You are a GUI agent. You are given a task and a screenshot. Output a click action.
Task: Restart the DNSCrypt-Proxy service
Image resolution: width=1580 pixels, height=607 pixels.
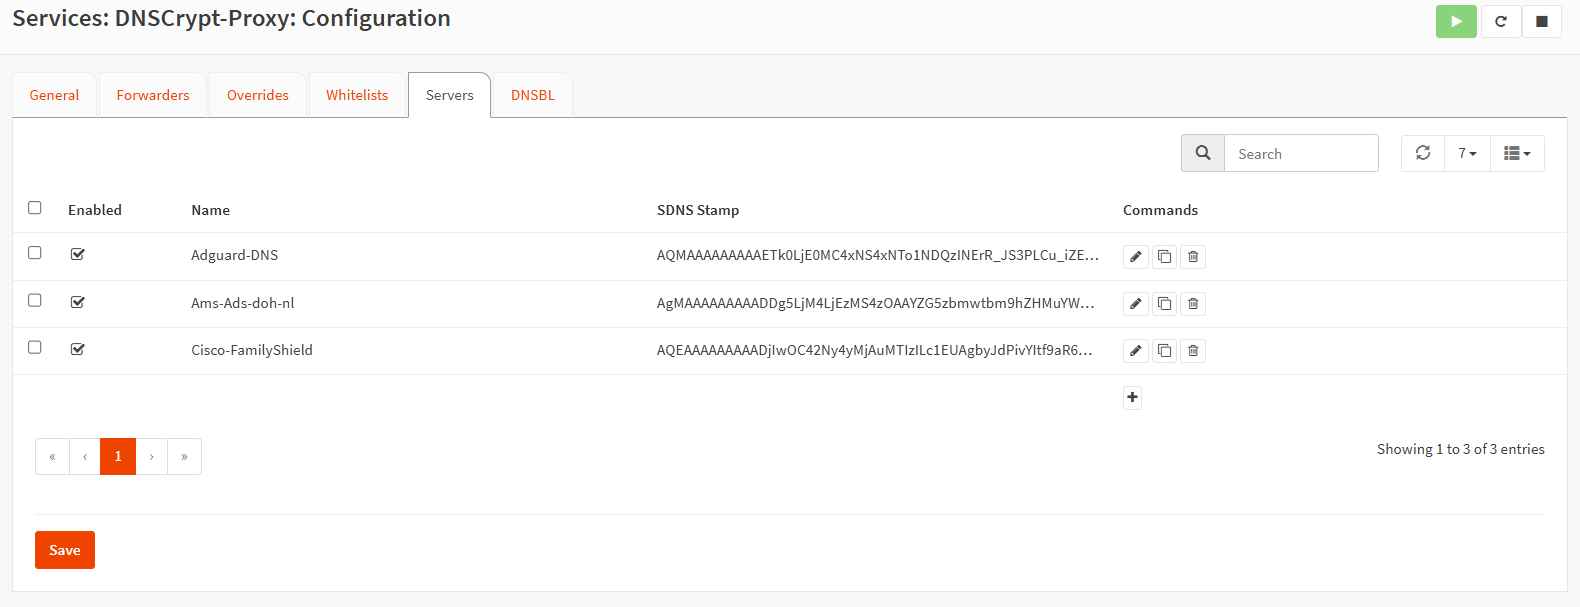click(x=1500, y=21)
